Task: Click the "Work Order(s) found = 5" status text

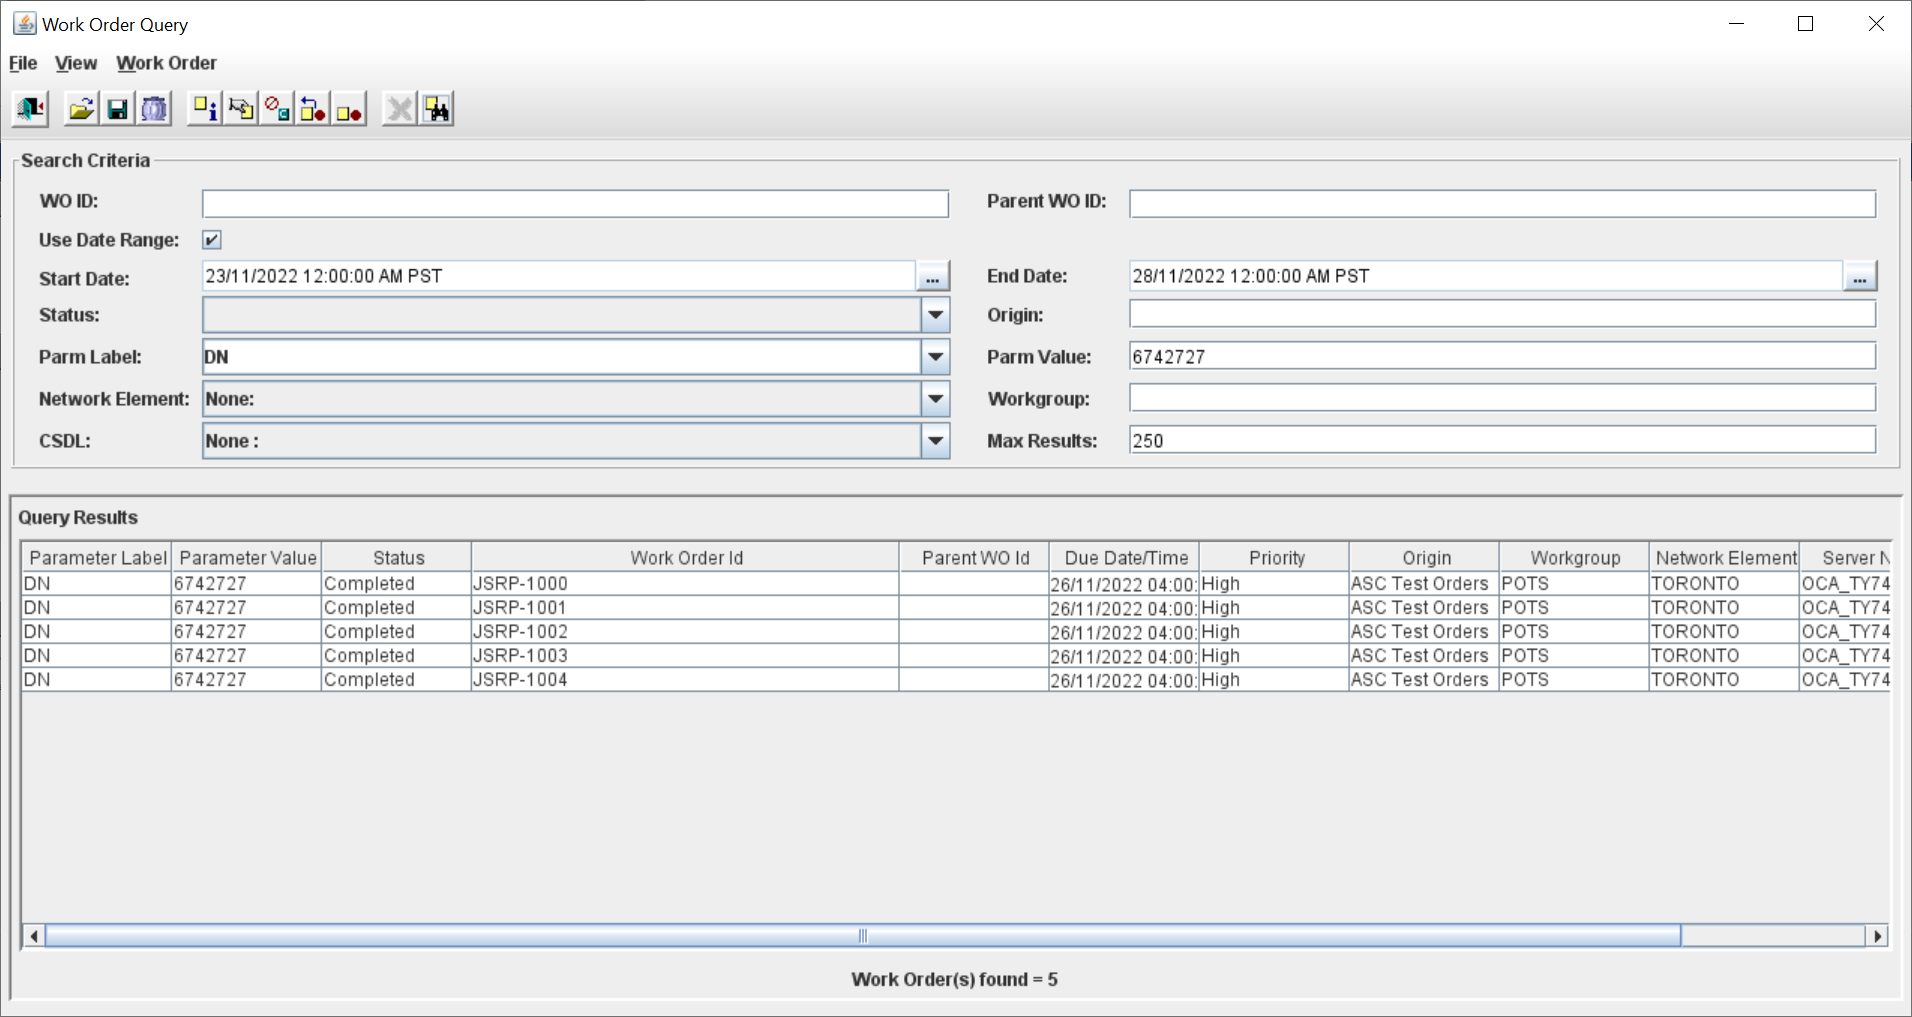Action: coord(954,980)
